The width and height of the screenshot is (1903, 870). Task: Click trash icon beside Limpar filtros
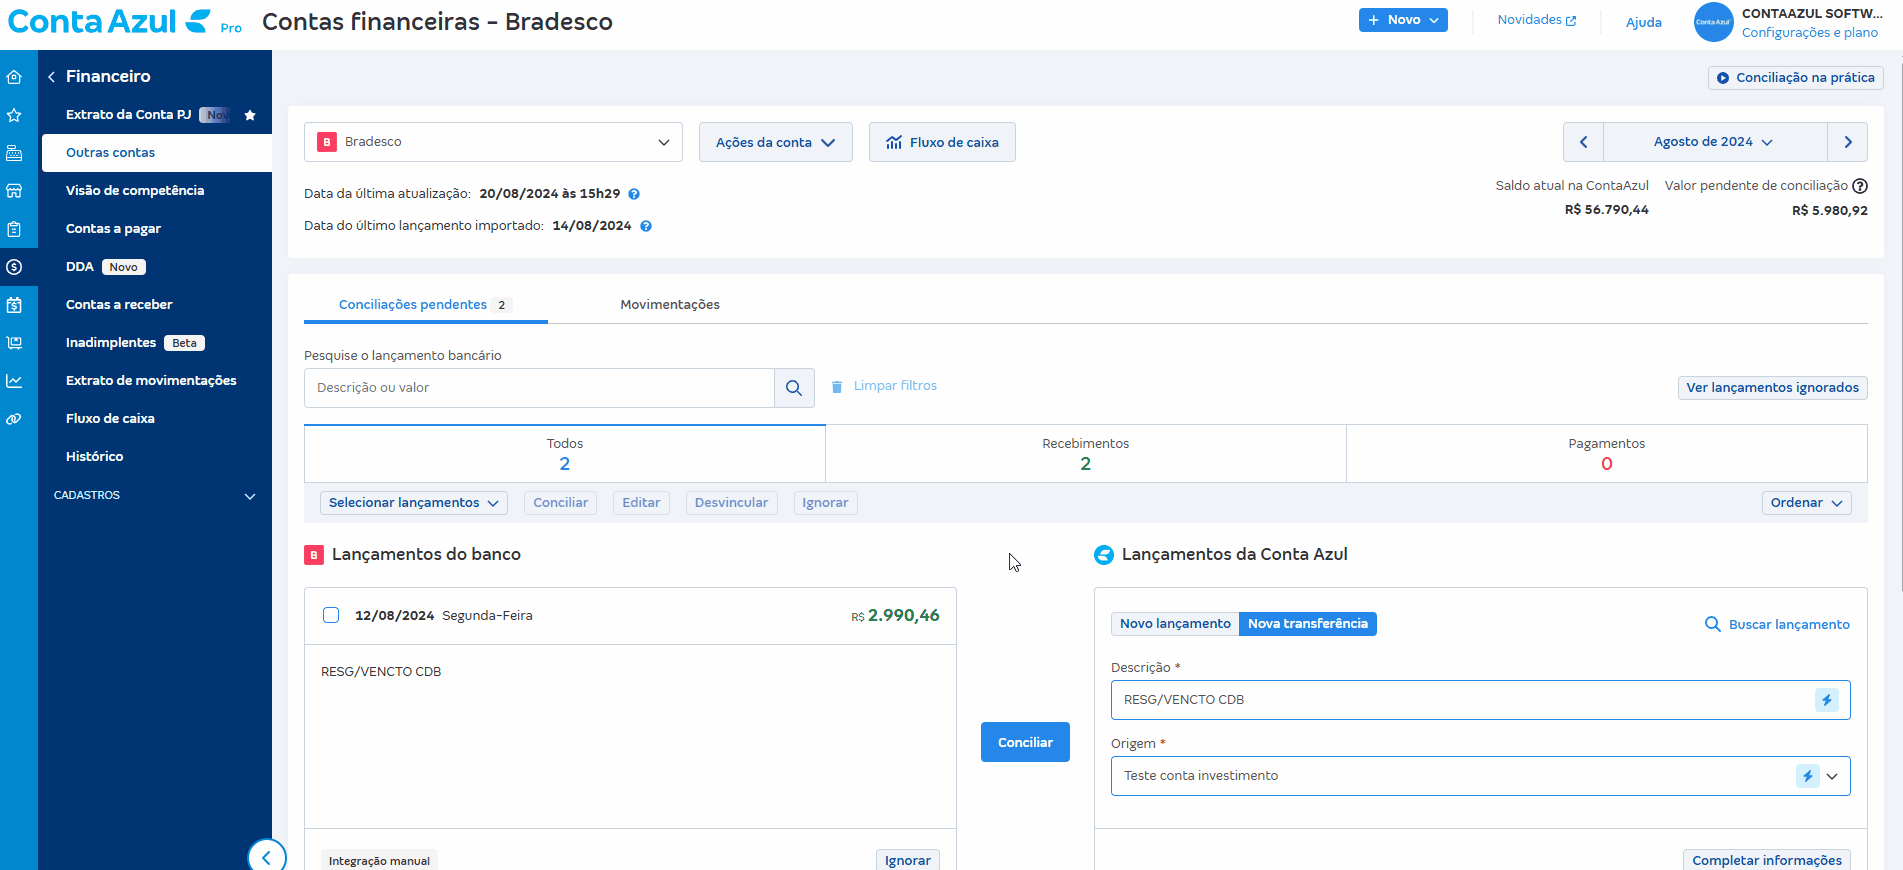tap(837, 386)
